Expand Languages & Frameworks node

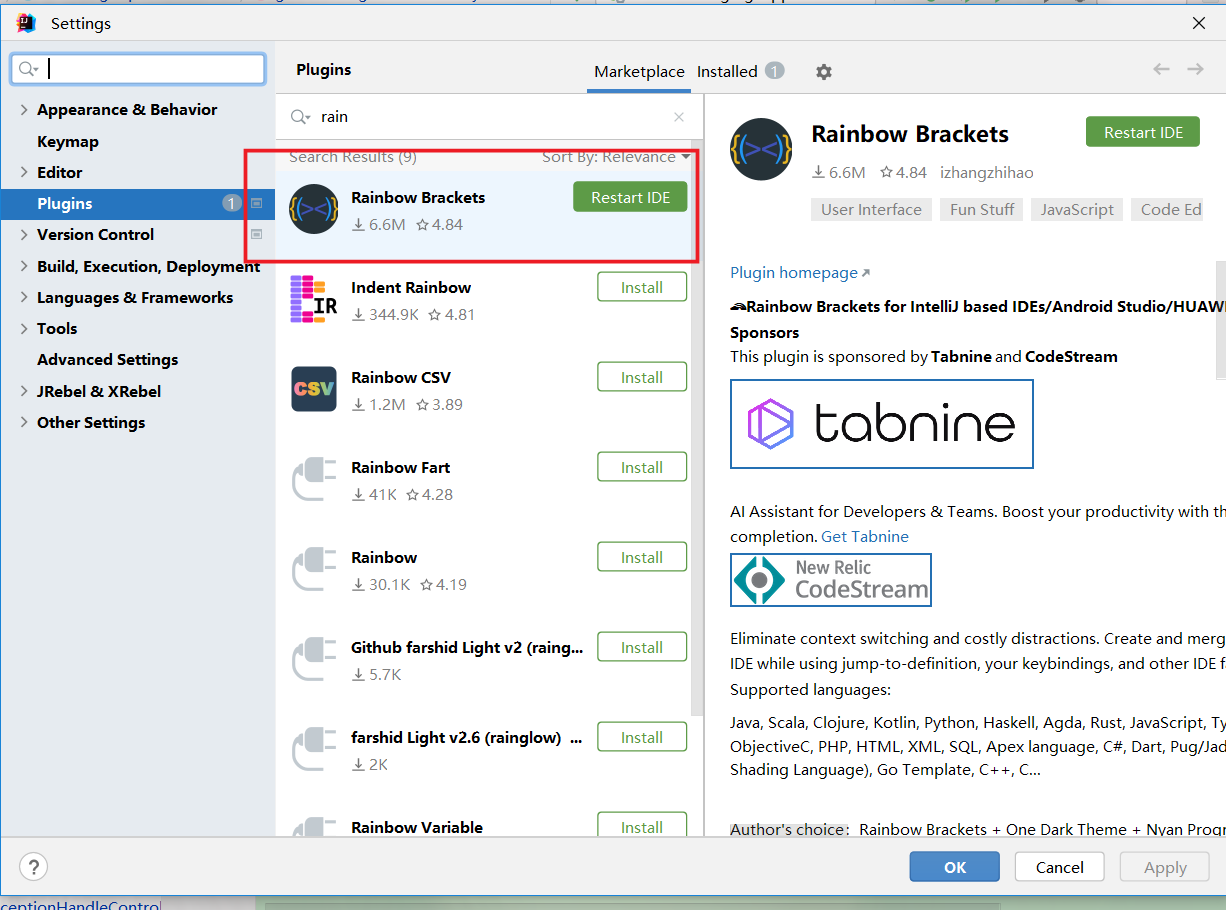click(24, 298)
